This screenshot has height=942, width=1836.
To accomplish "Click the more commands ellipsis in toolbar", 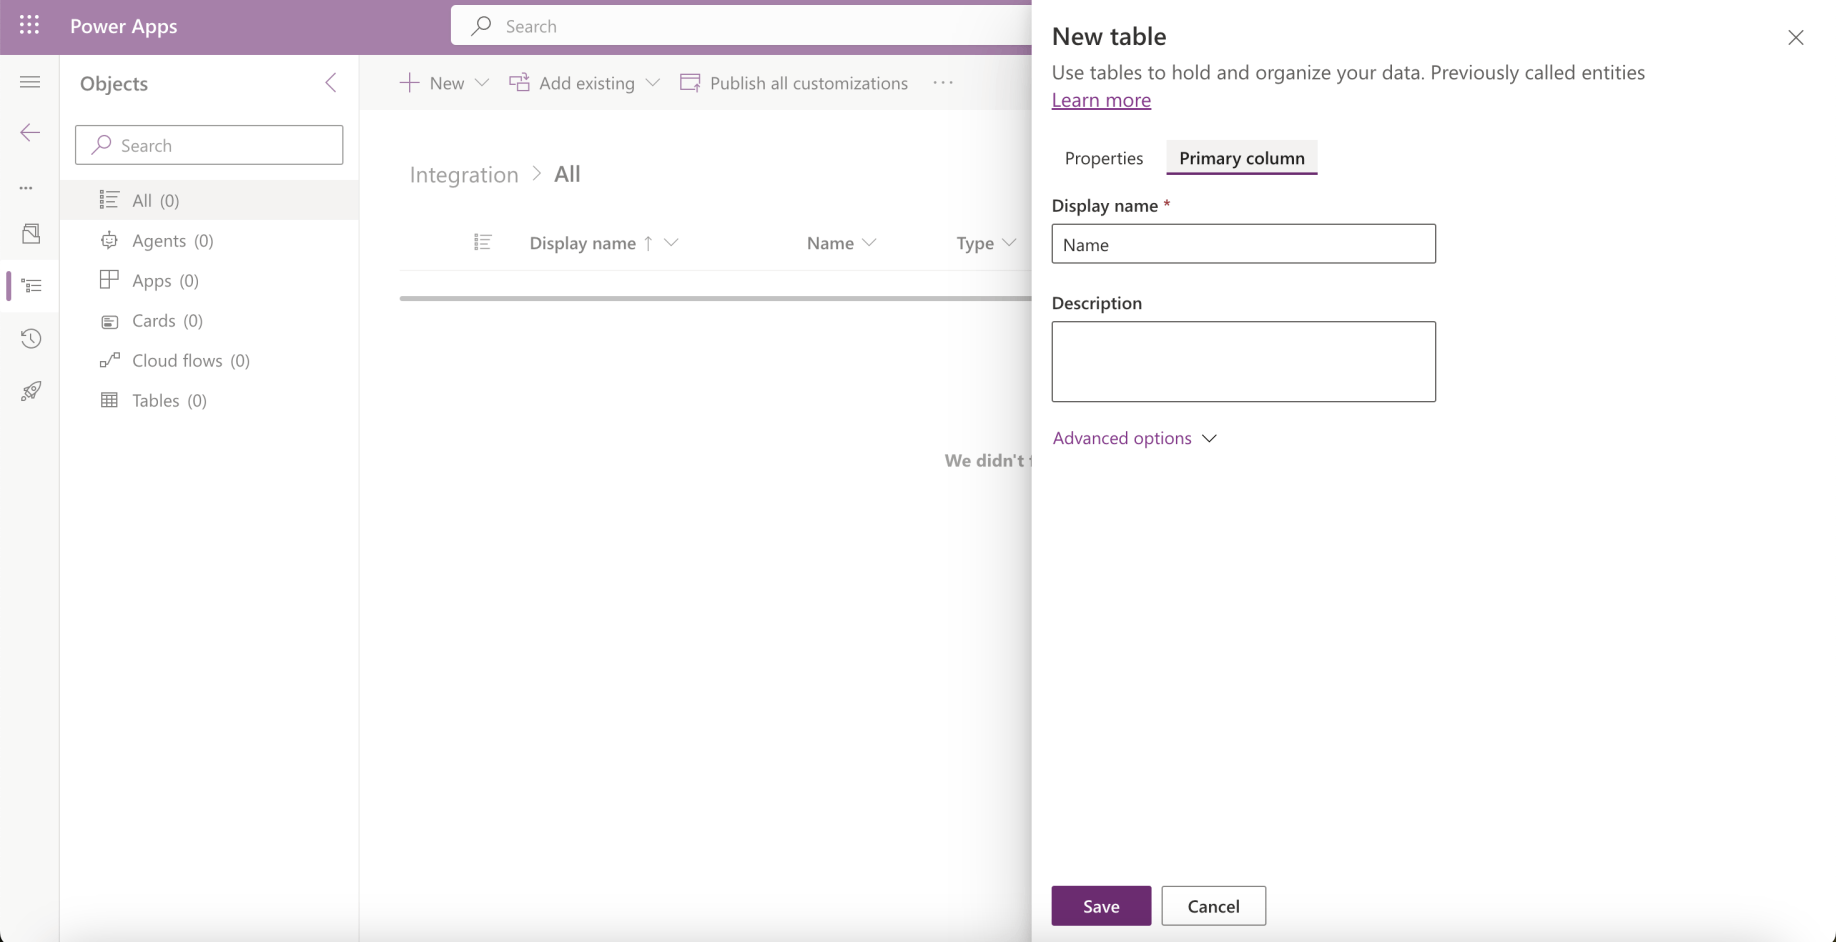I will coord(943,83).
